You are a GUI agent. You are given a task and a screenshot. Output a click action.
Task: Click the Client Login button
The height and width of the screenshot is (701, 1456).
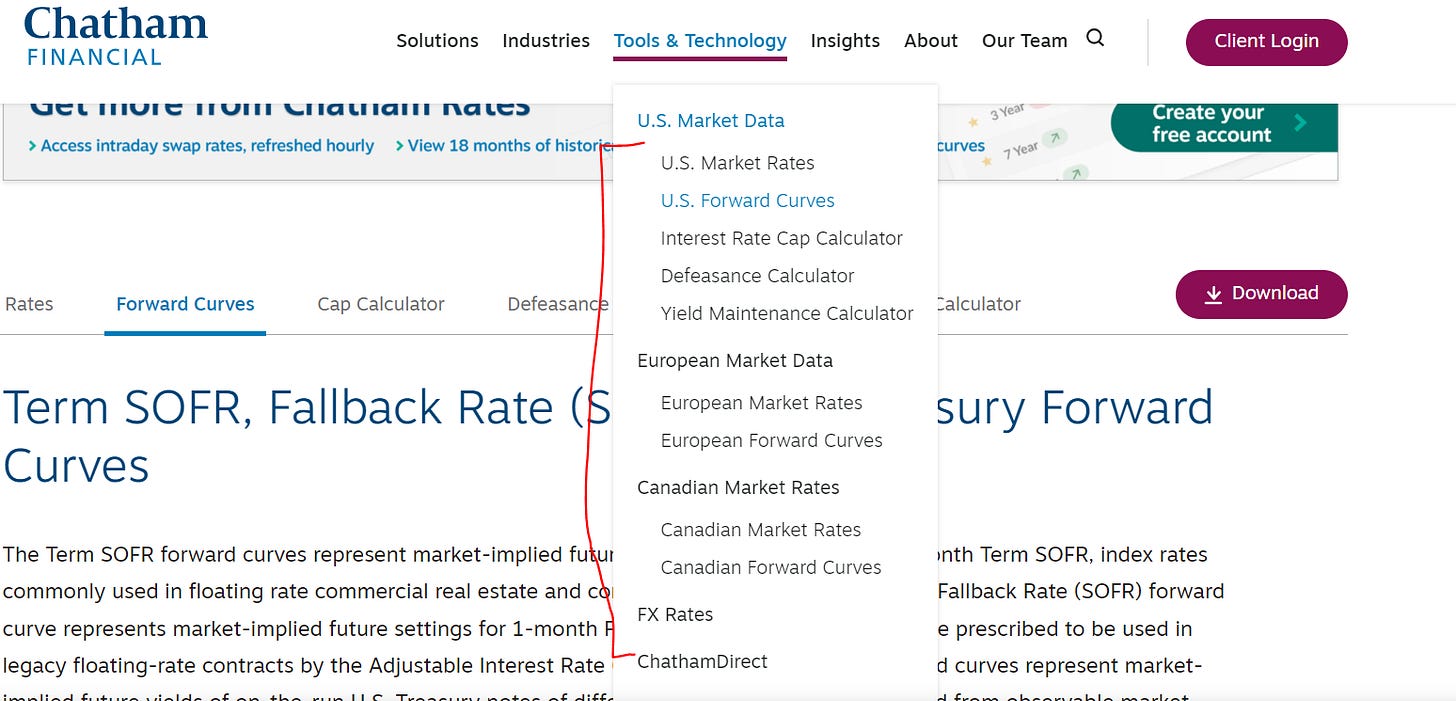pyautogui.click(x=1266, y=42)
